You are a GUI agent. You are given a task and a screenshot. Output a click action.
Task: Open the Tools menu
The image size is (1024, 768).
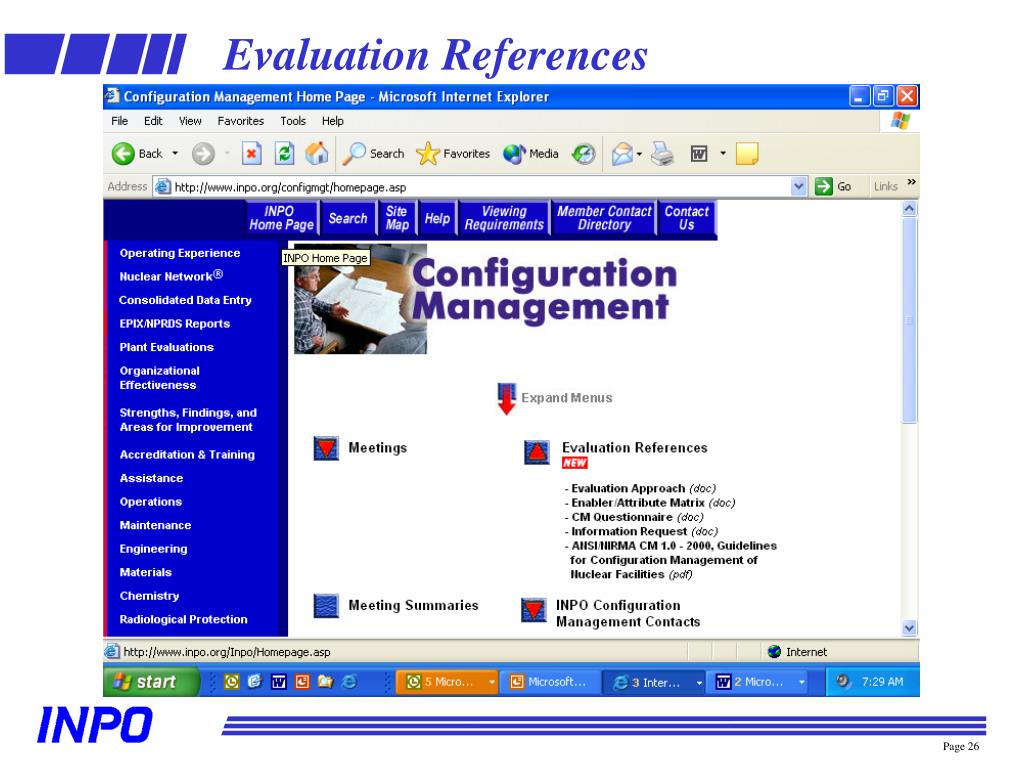click(x=293, y=121)
